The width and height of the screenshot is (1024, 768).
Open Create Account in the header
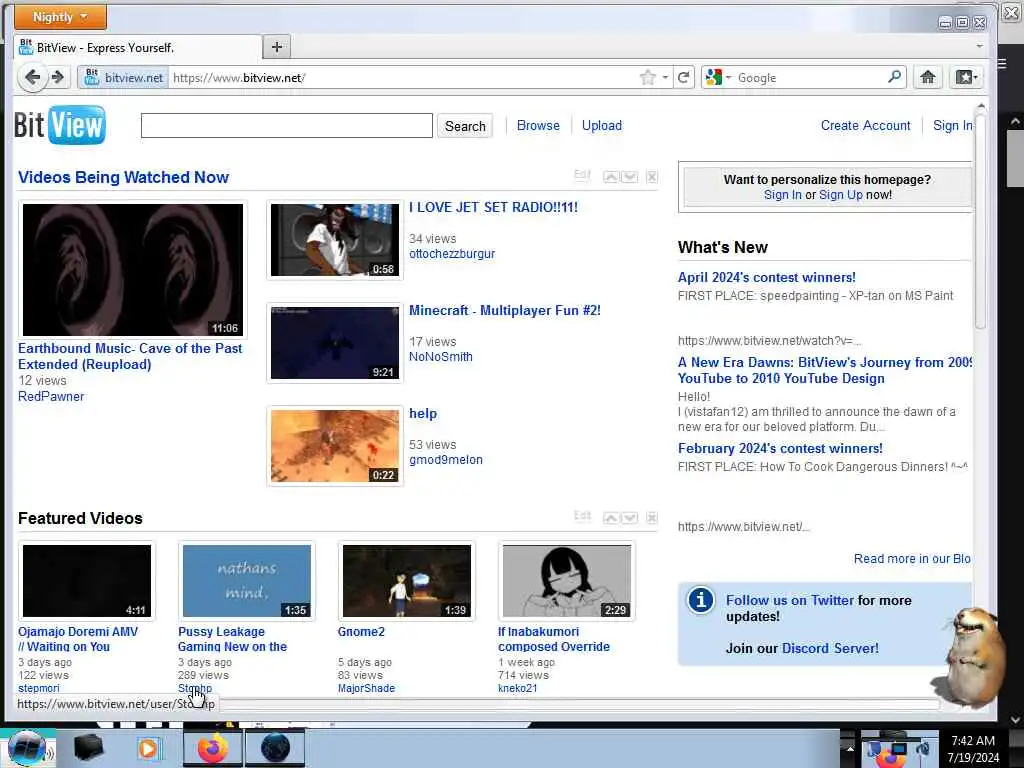(865, 125)
